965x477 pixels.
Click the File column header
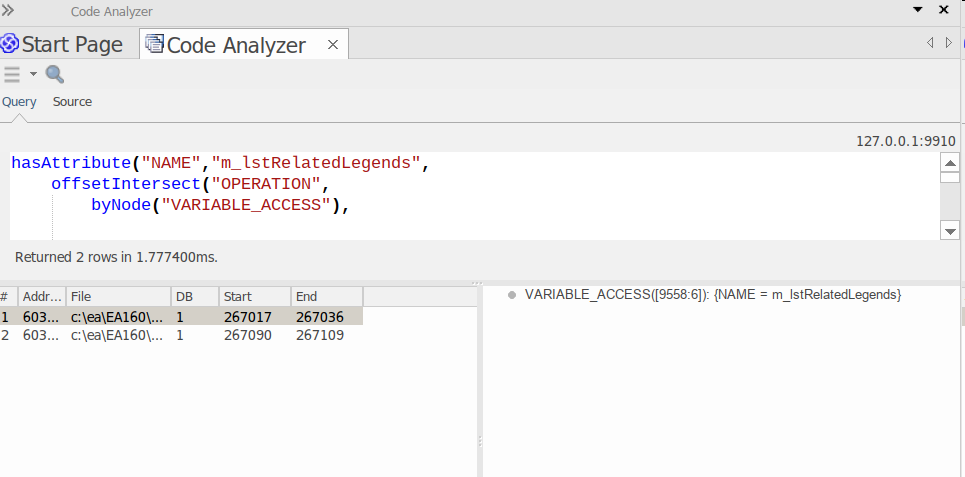(x=118, y=296)
